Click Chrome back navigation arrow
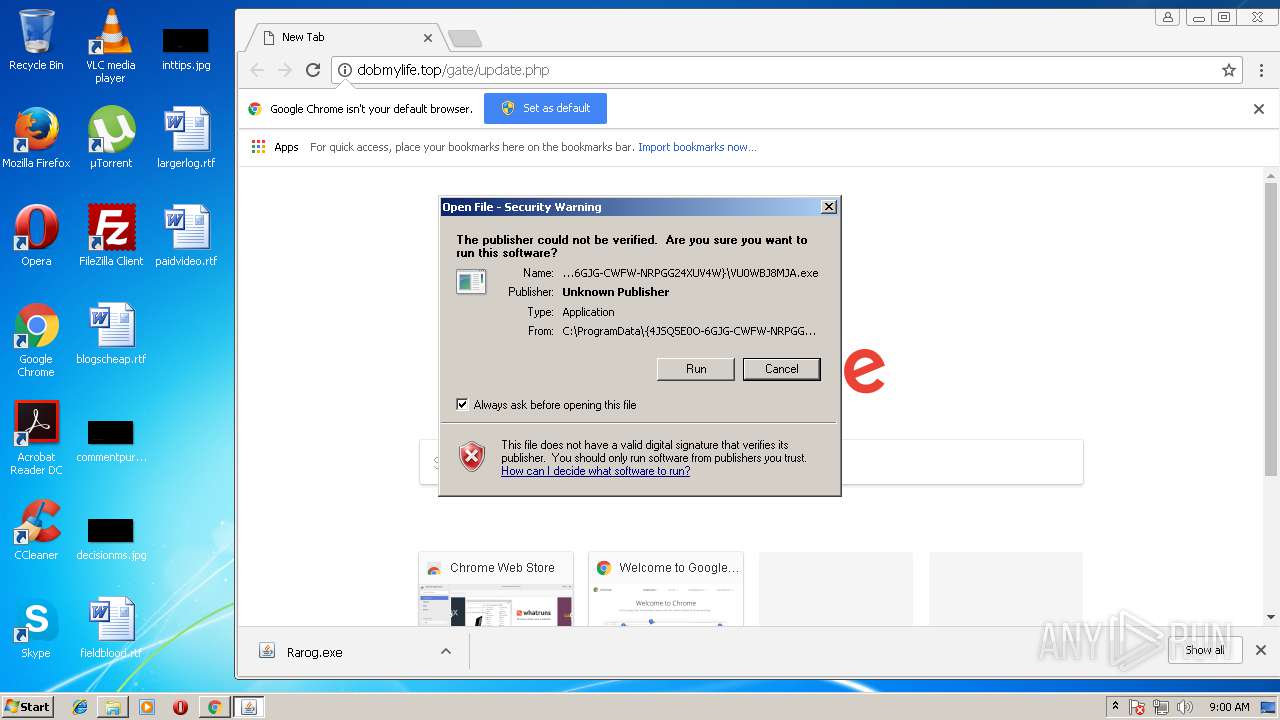This screenshot has width=1280, height=720. (257, 70)
